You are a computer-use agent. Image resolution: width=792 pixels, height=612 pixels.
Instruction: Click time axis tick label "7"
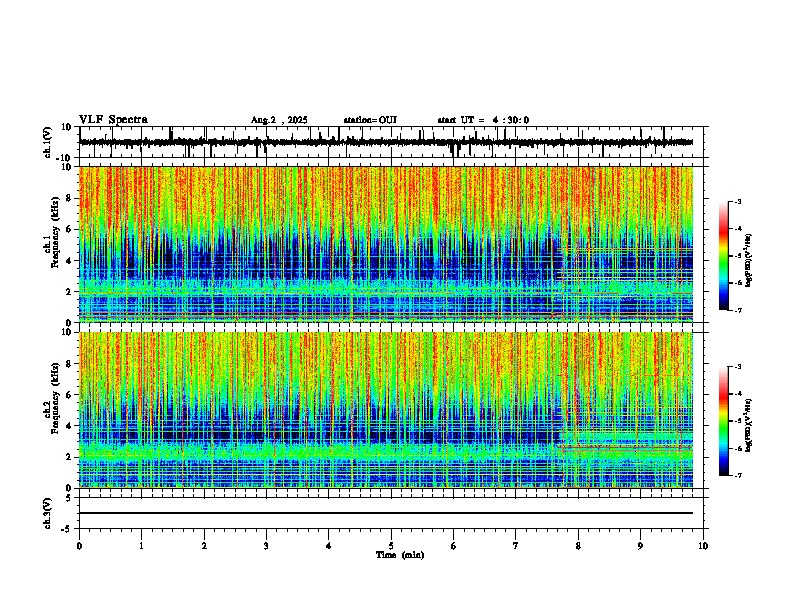pyautogui.click(x=516, y=546)
